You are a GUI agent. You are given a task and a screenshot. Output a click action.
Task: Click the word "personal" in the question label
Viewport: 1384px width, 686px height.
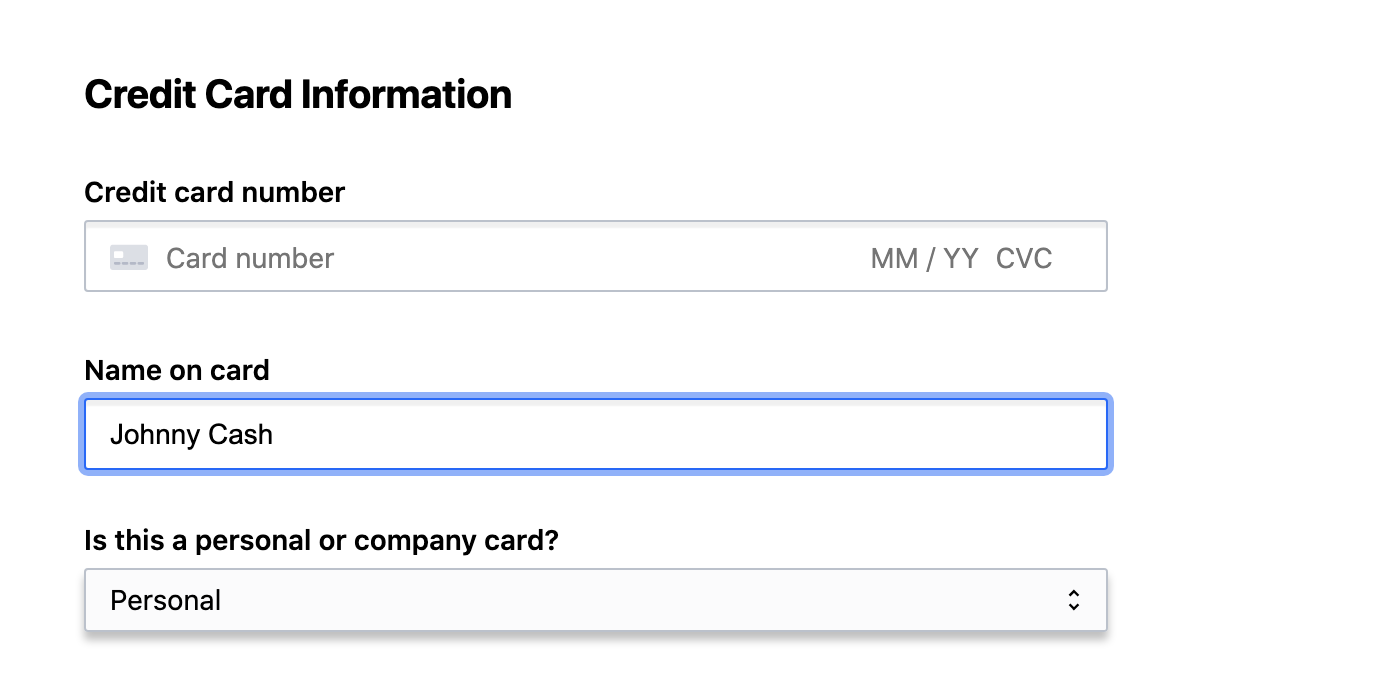(x=252, y=540)
